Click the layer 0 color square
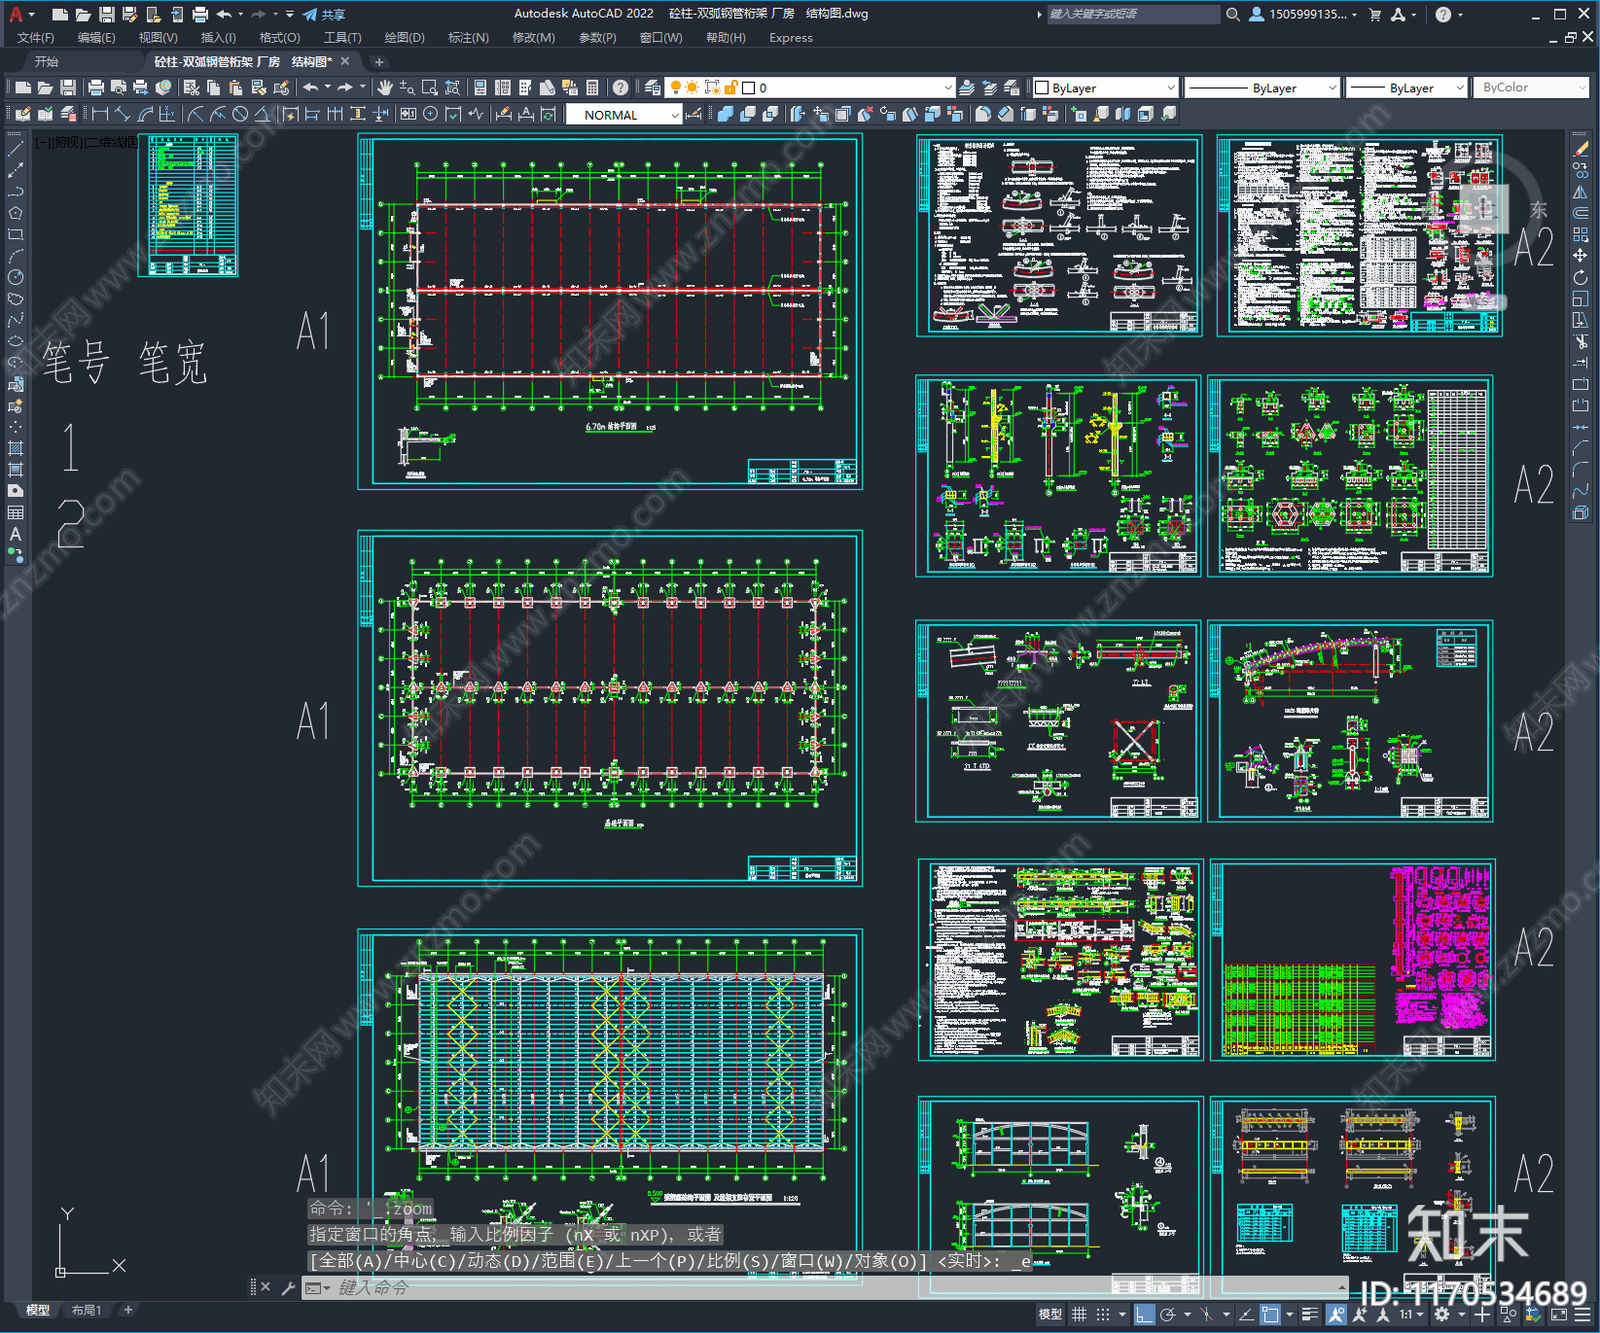This screenshot has width=1600, height=1333. [x=748, y=88]
